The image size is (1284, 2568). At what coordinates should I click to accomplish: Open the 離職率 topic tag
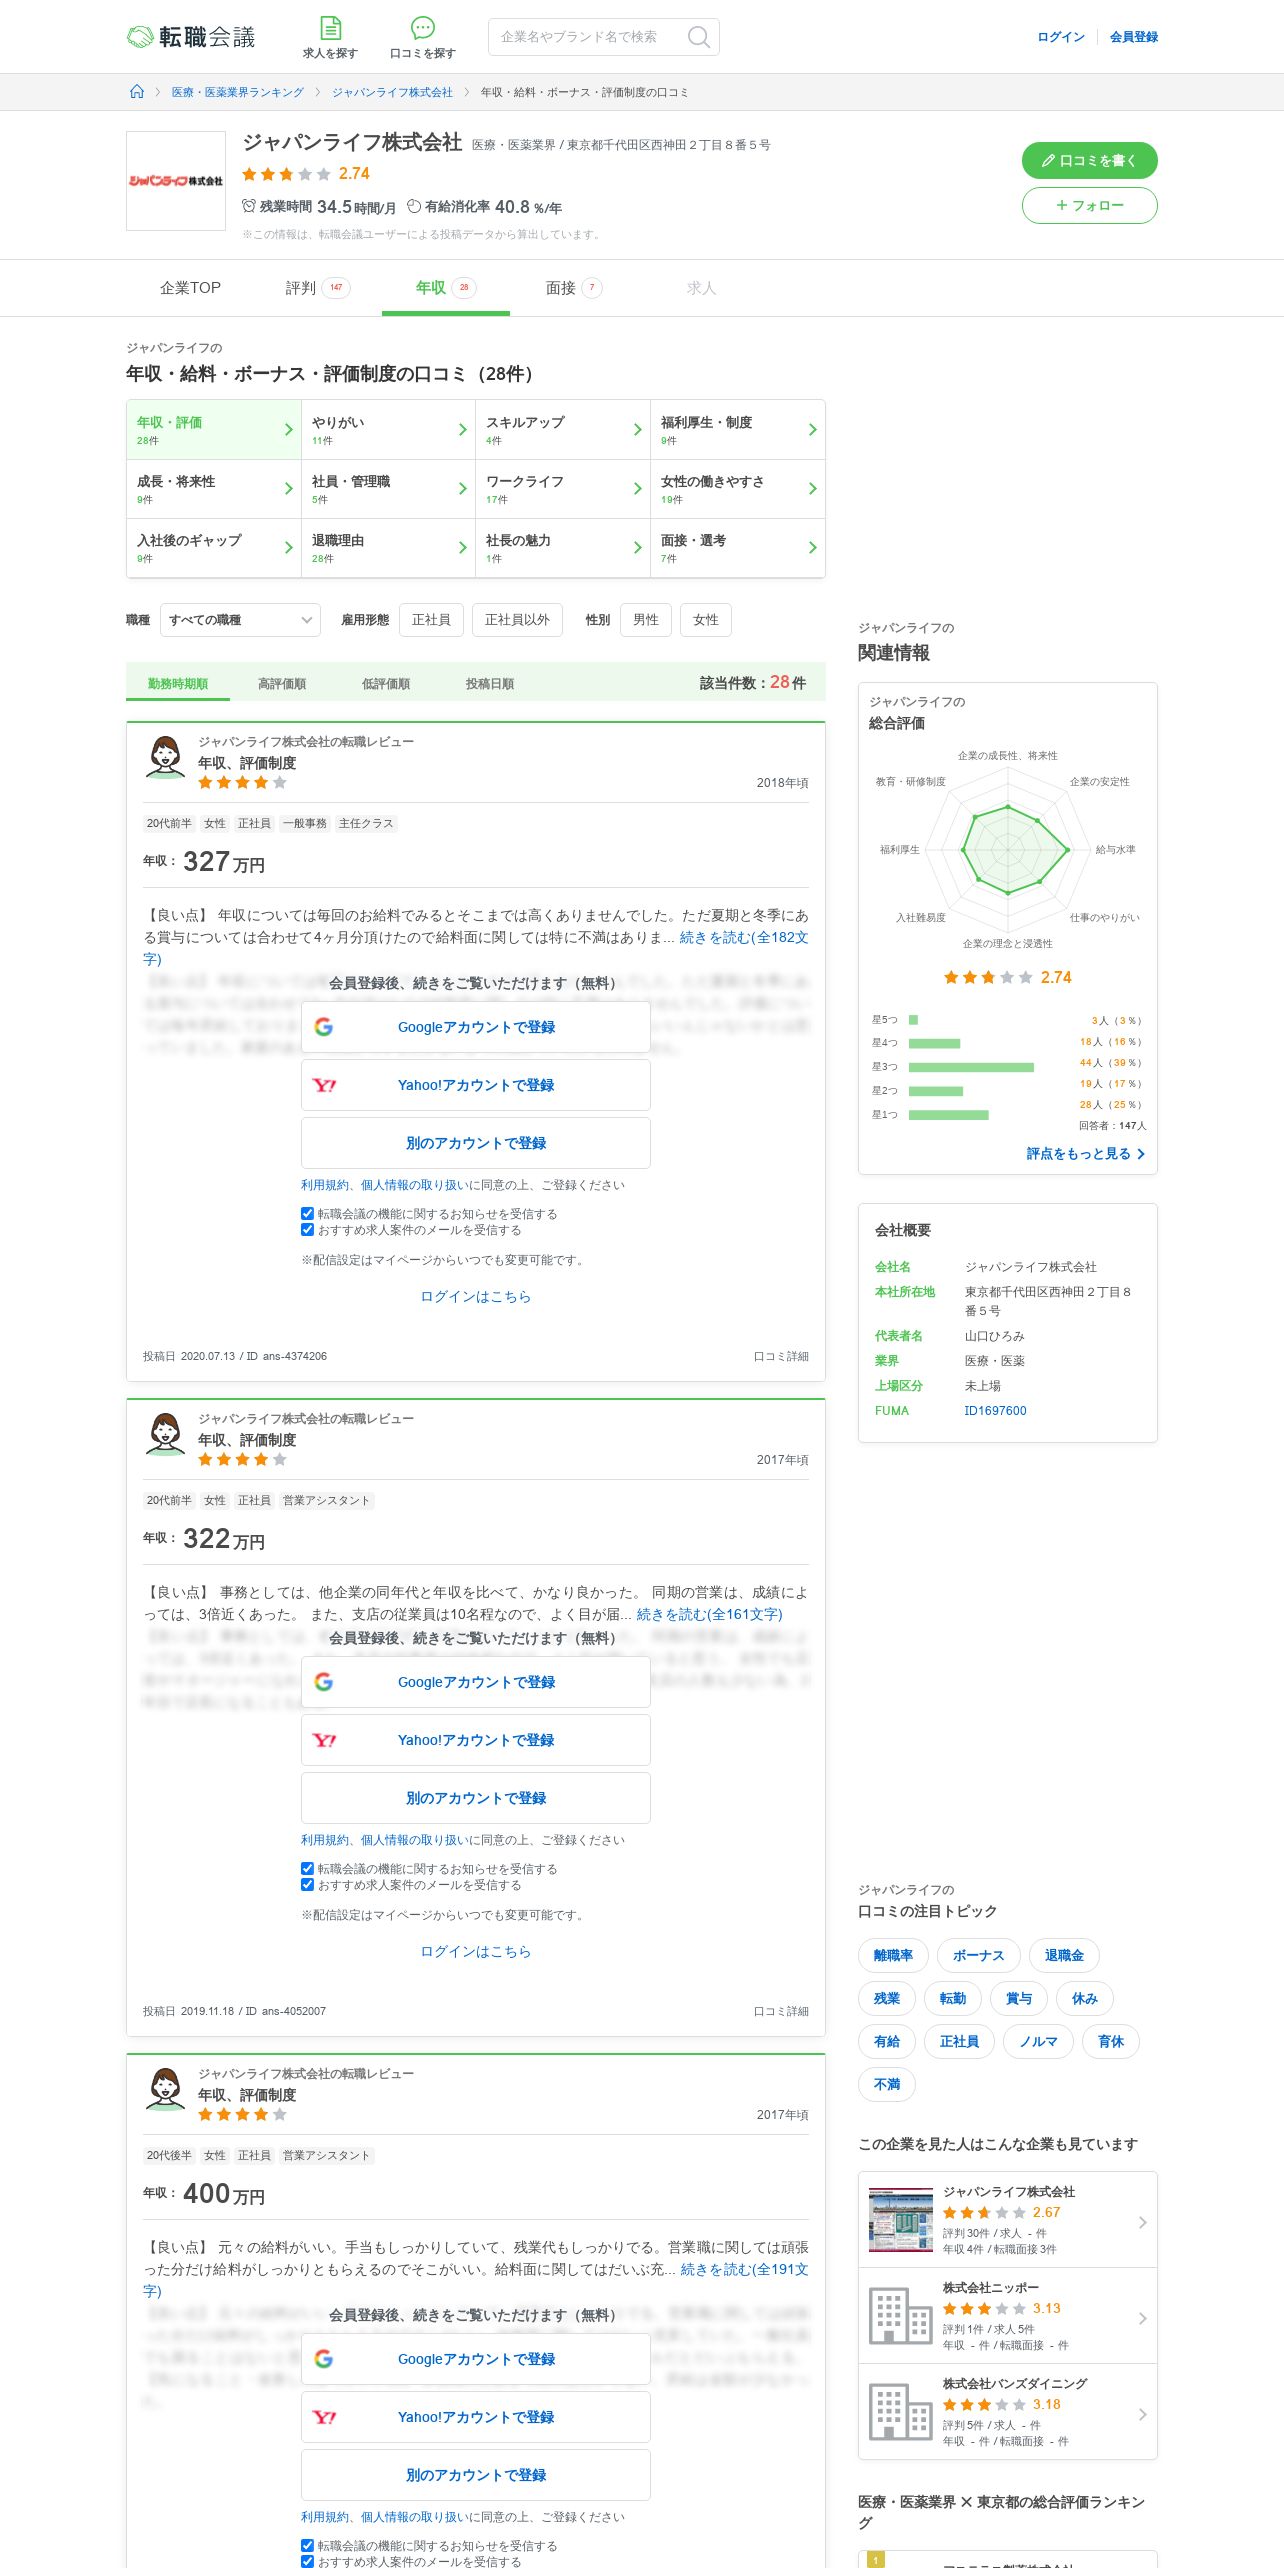pos(893,1955)
